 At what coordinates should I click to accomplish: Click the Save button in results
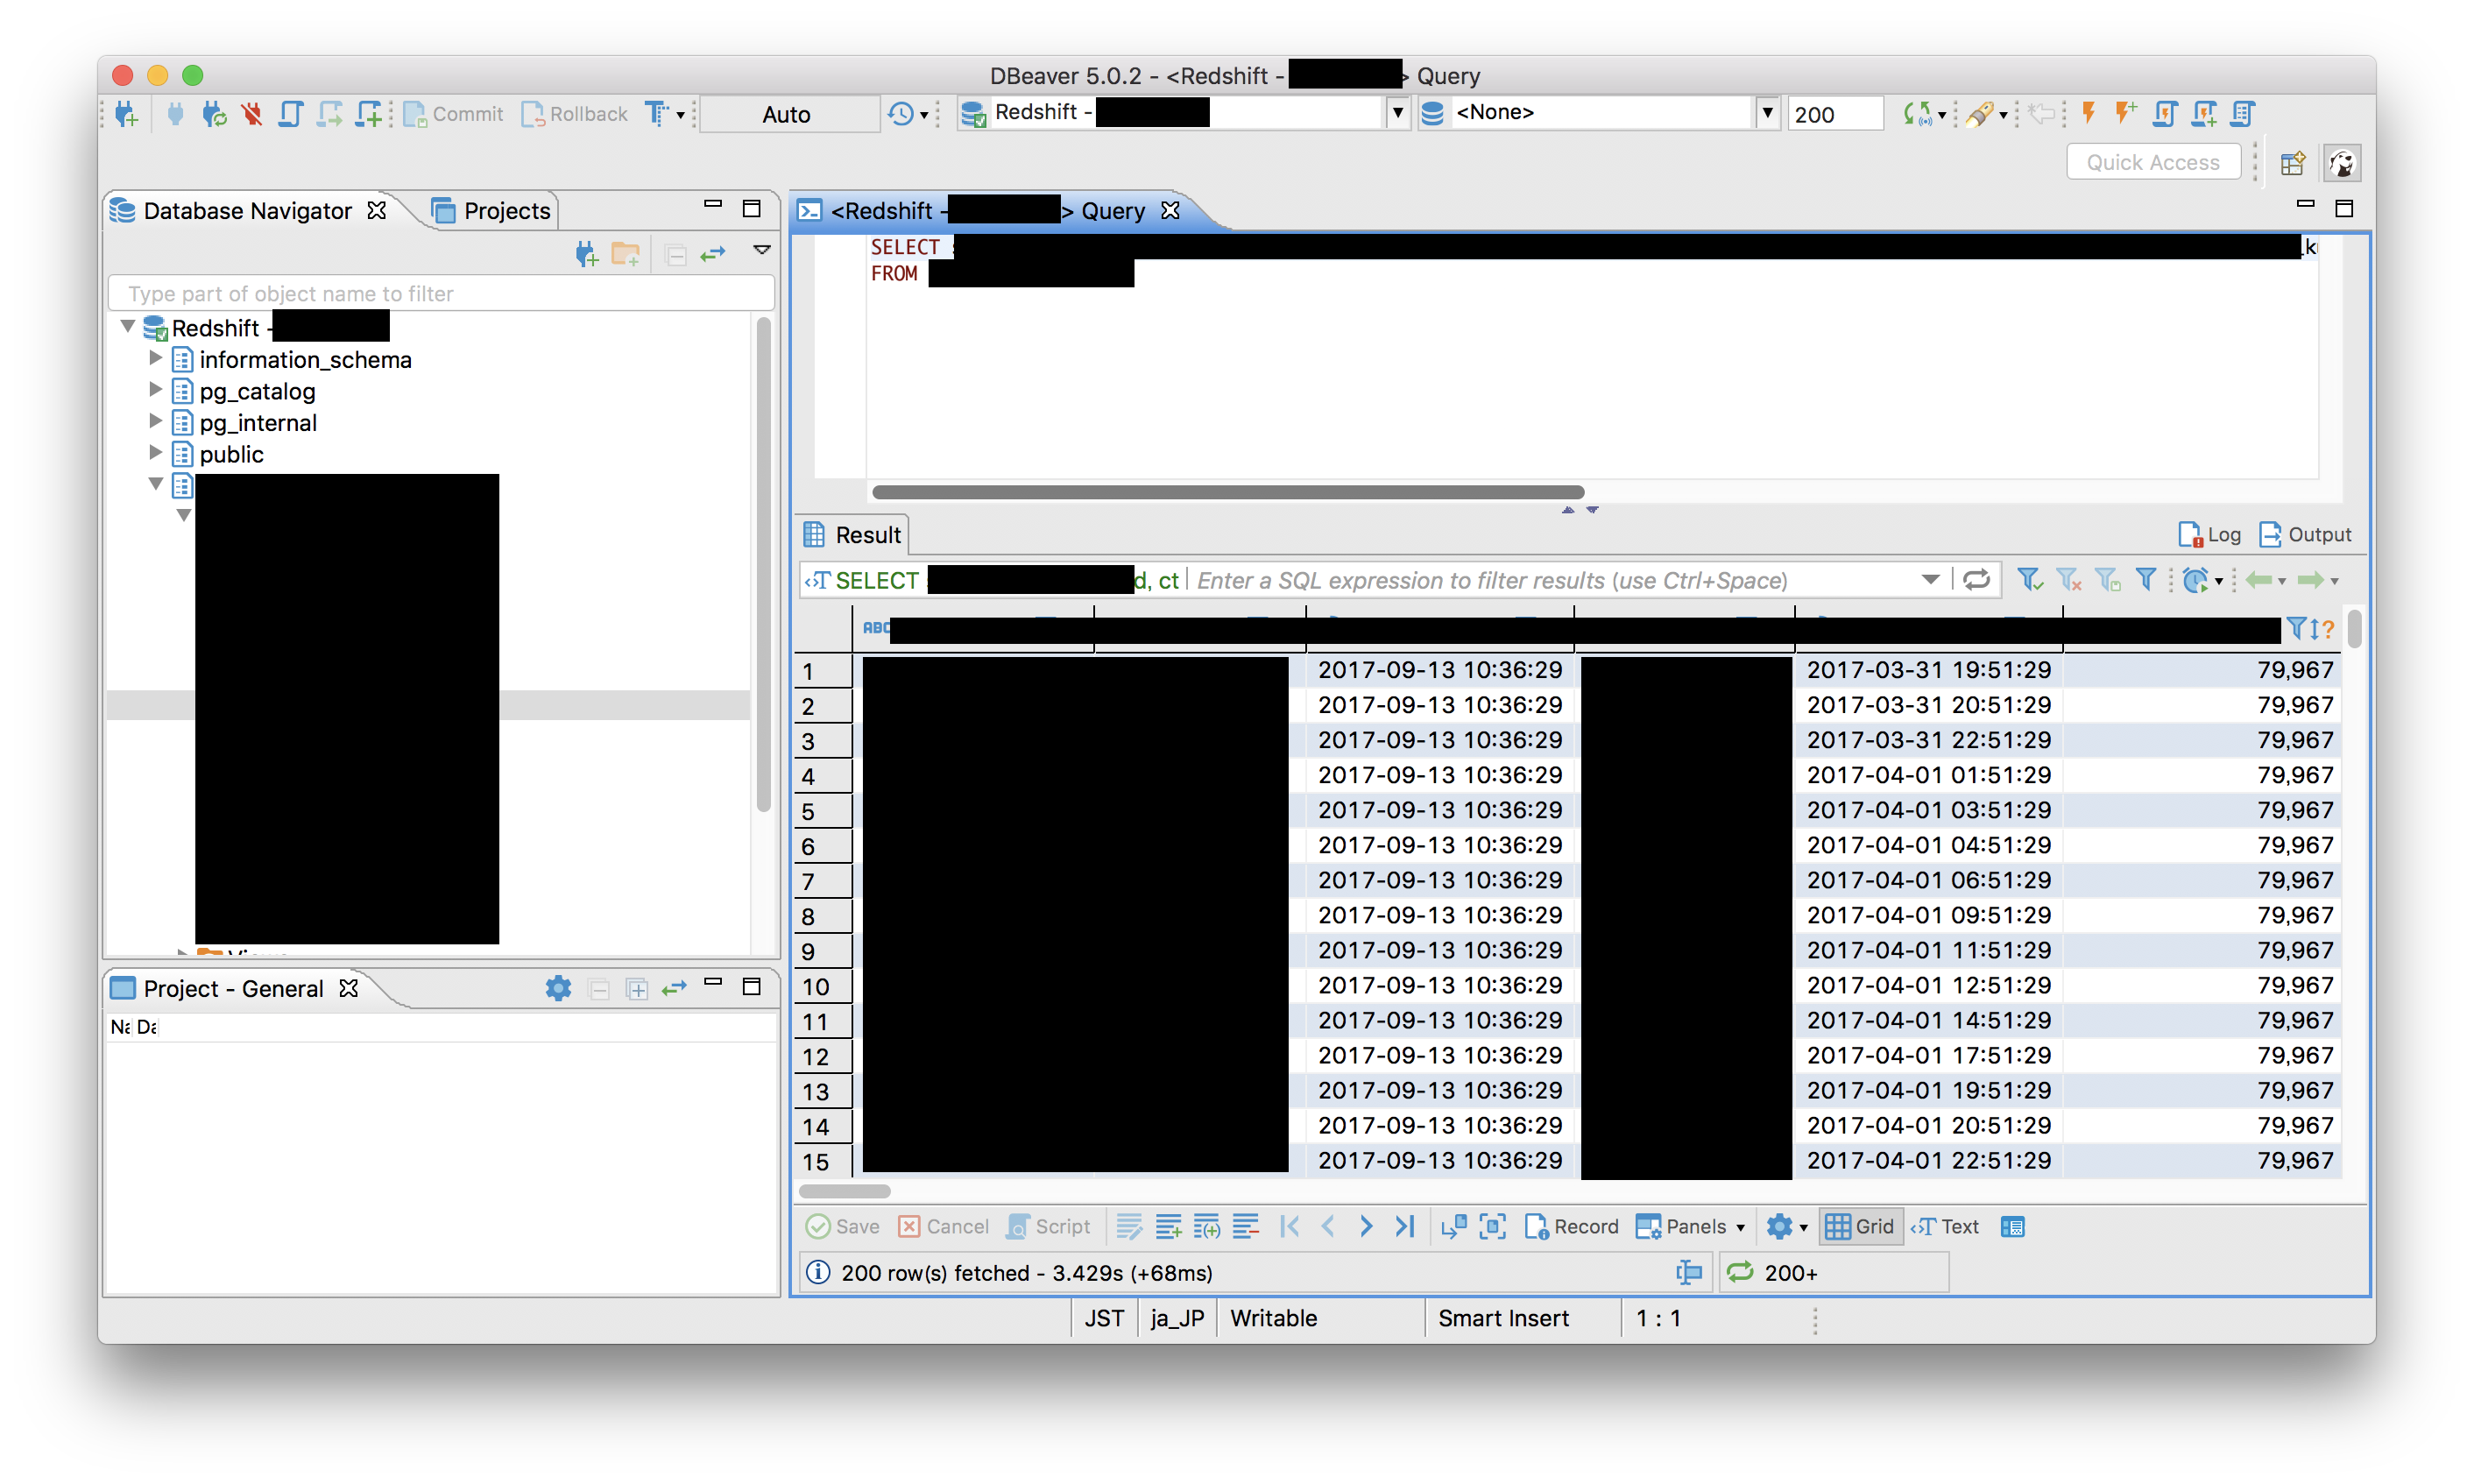843,1226
